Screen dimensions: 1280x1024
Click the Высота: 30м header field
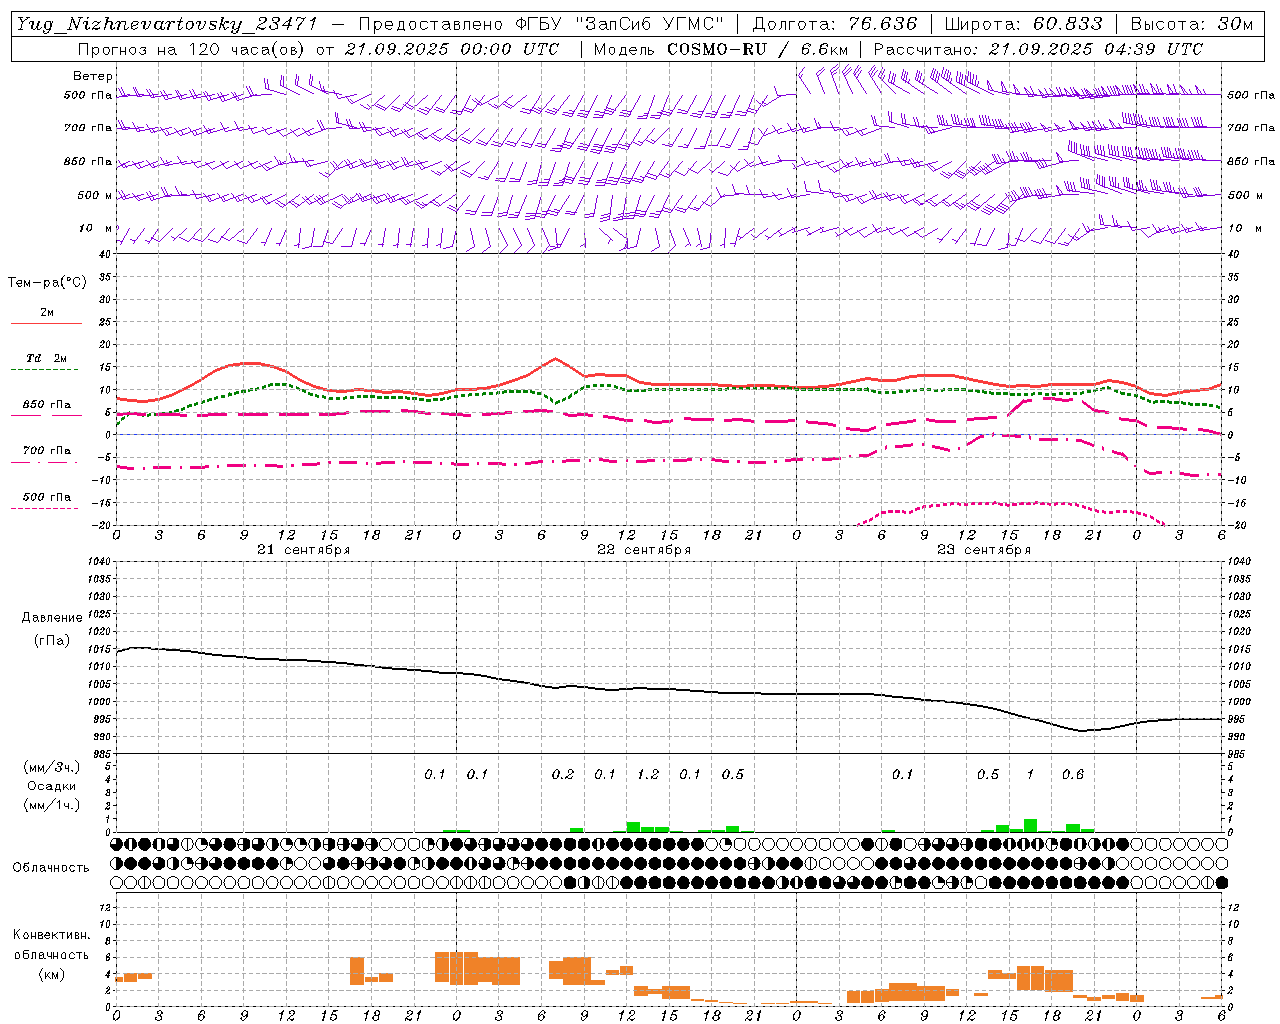pyautogui.click(x=1192, y=25)
